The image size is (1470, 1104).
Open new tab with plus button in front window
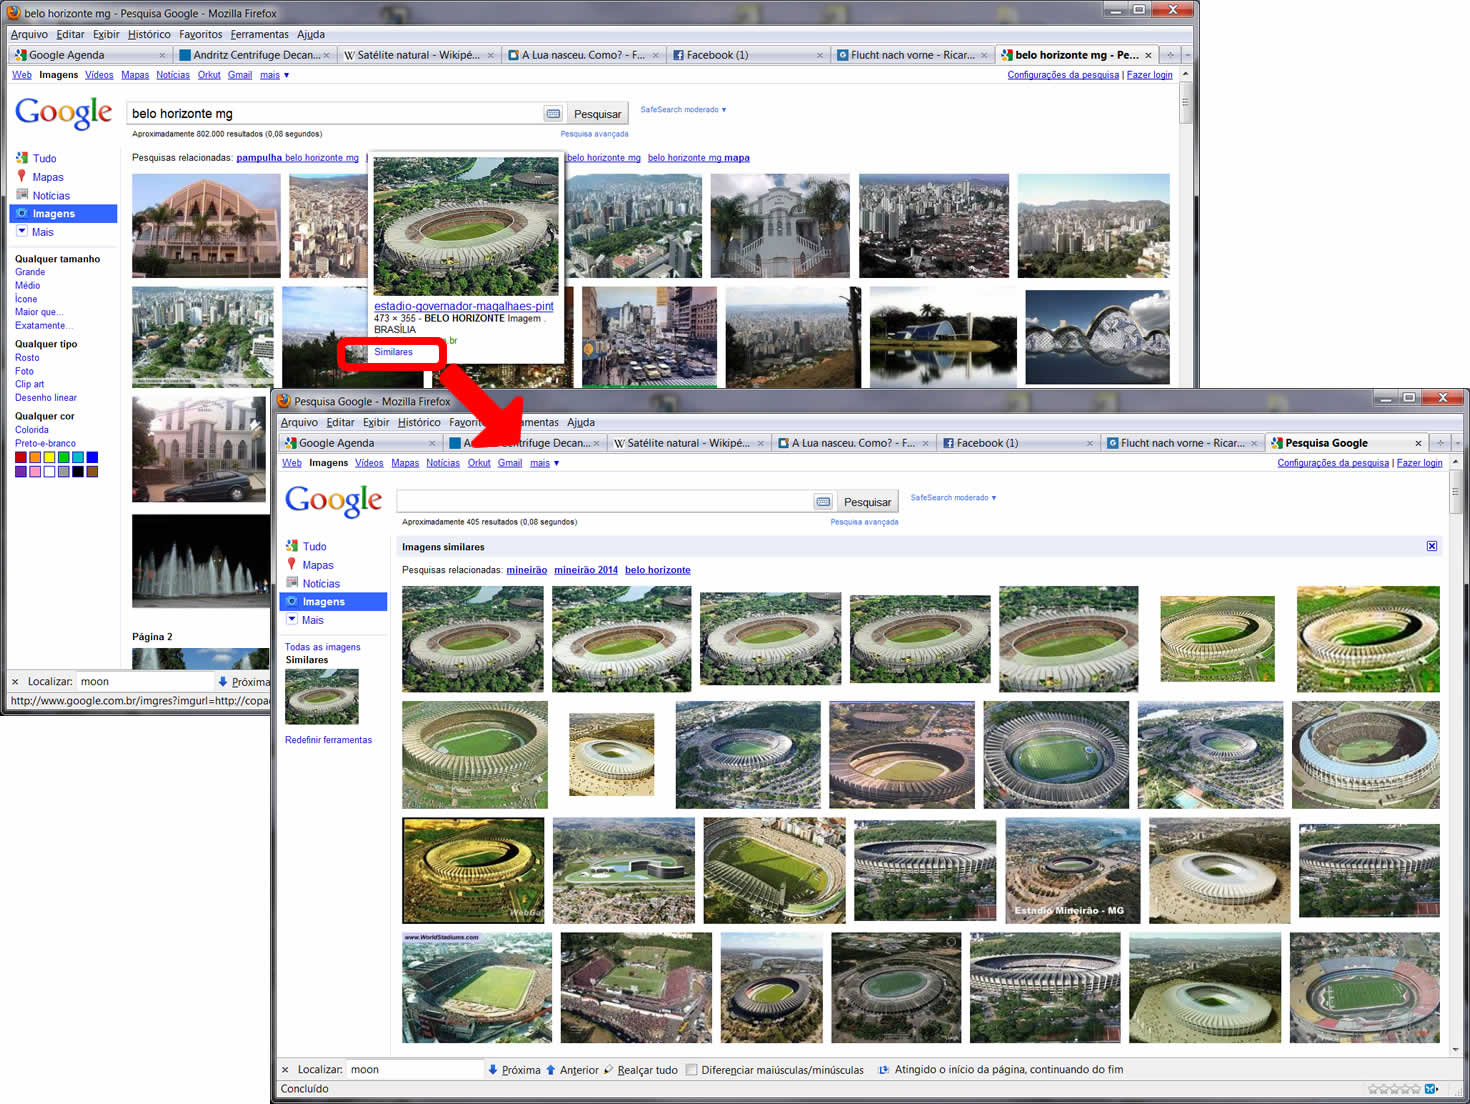(x=1440, y=443)
